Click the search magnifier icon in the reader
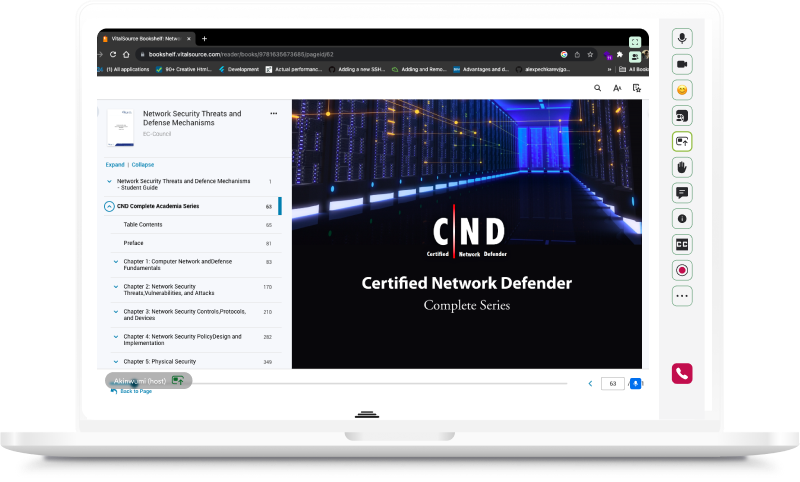The height and width of the screenshot is (482, 800). [598, 88]
